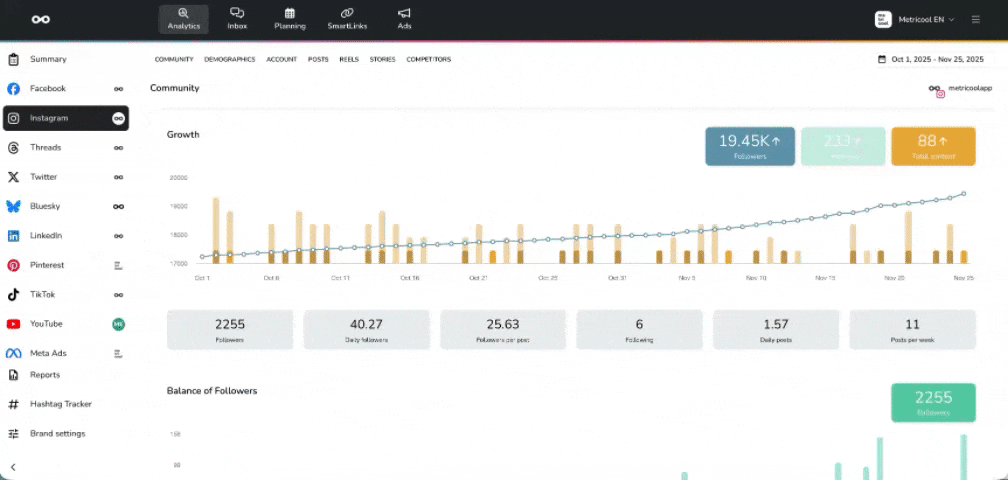
Task: Open Brand settings in the sidebar
Action: [x=57, y=434]
